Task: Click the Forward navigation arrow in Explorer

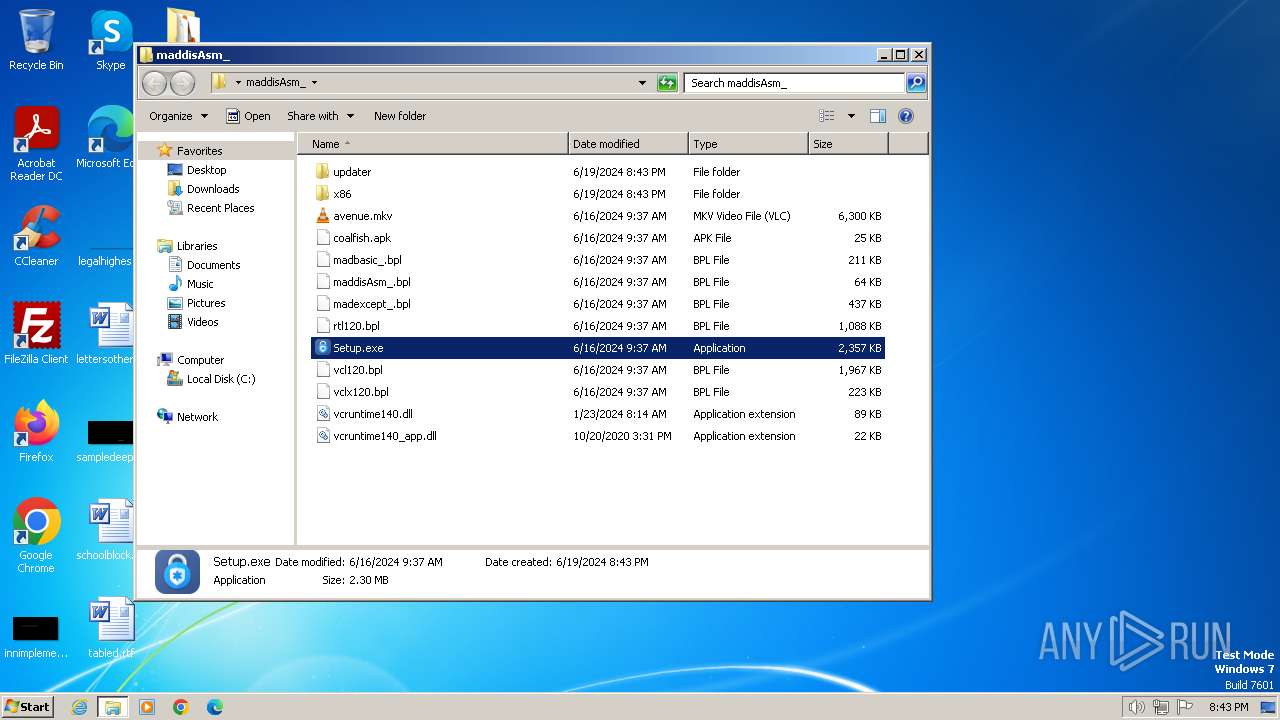Action: coord(182,83)
